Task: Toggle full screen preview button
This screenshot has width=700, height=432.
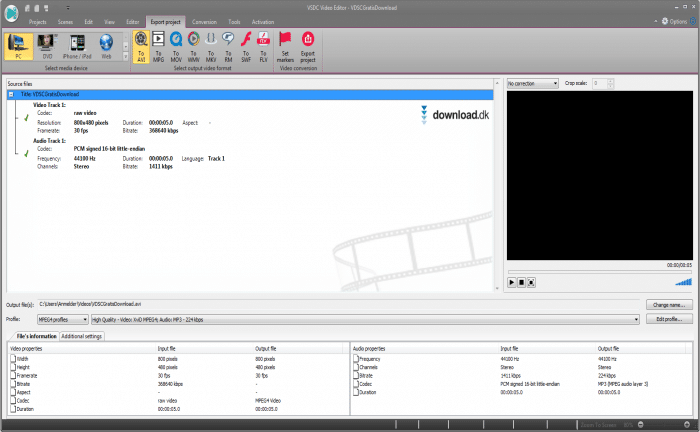Action: tap(531, 282)
